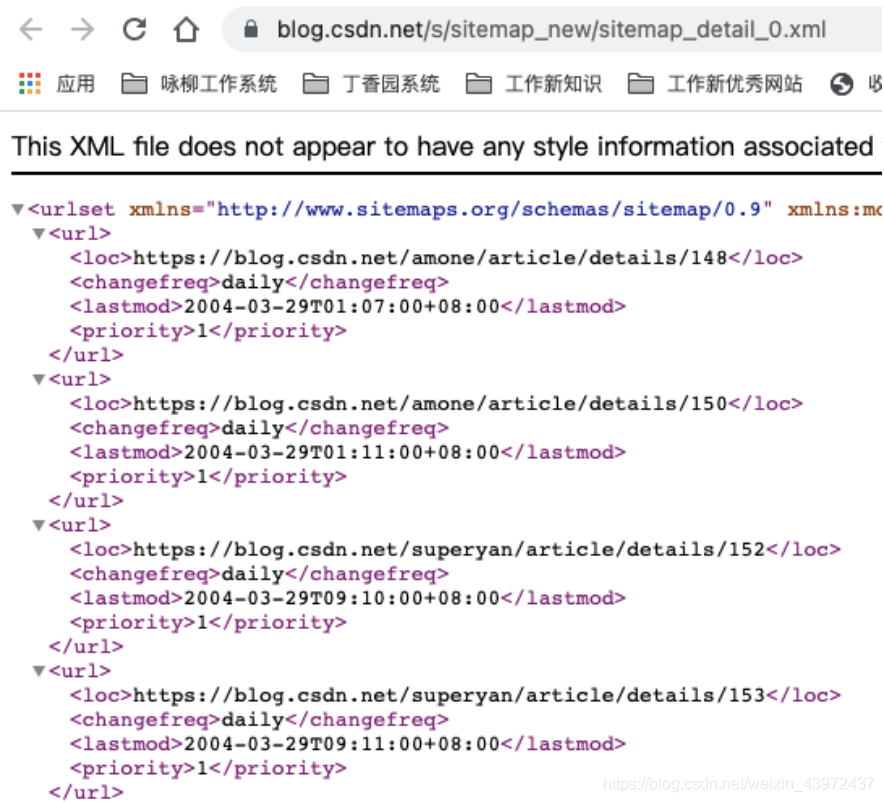The image size is (884, 802).
Task: Select the amone/article/details/148 URL text
Action: point(430,258)
